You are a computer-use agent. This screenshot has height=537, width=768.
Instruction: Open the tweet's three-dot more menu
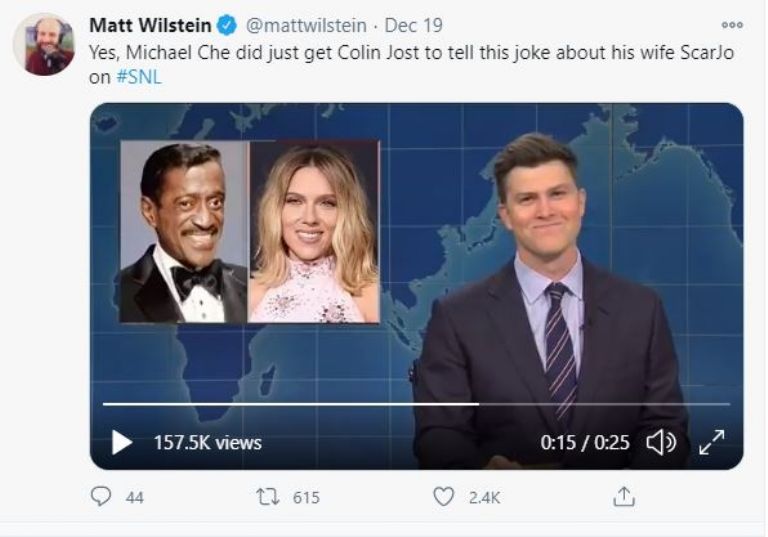(x=732, y=25)
